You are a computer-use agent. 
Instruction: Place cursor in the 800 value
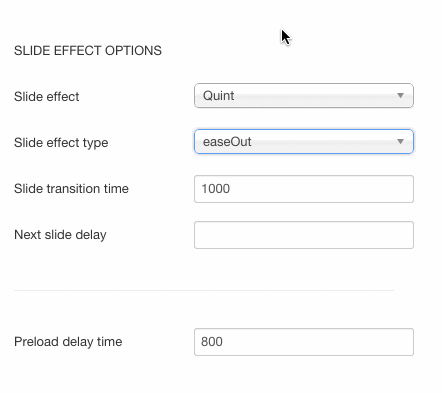(212, 342)
